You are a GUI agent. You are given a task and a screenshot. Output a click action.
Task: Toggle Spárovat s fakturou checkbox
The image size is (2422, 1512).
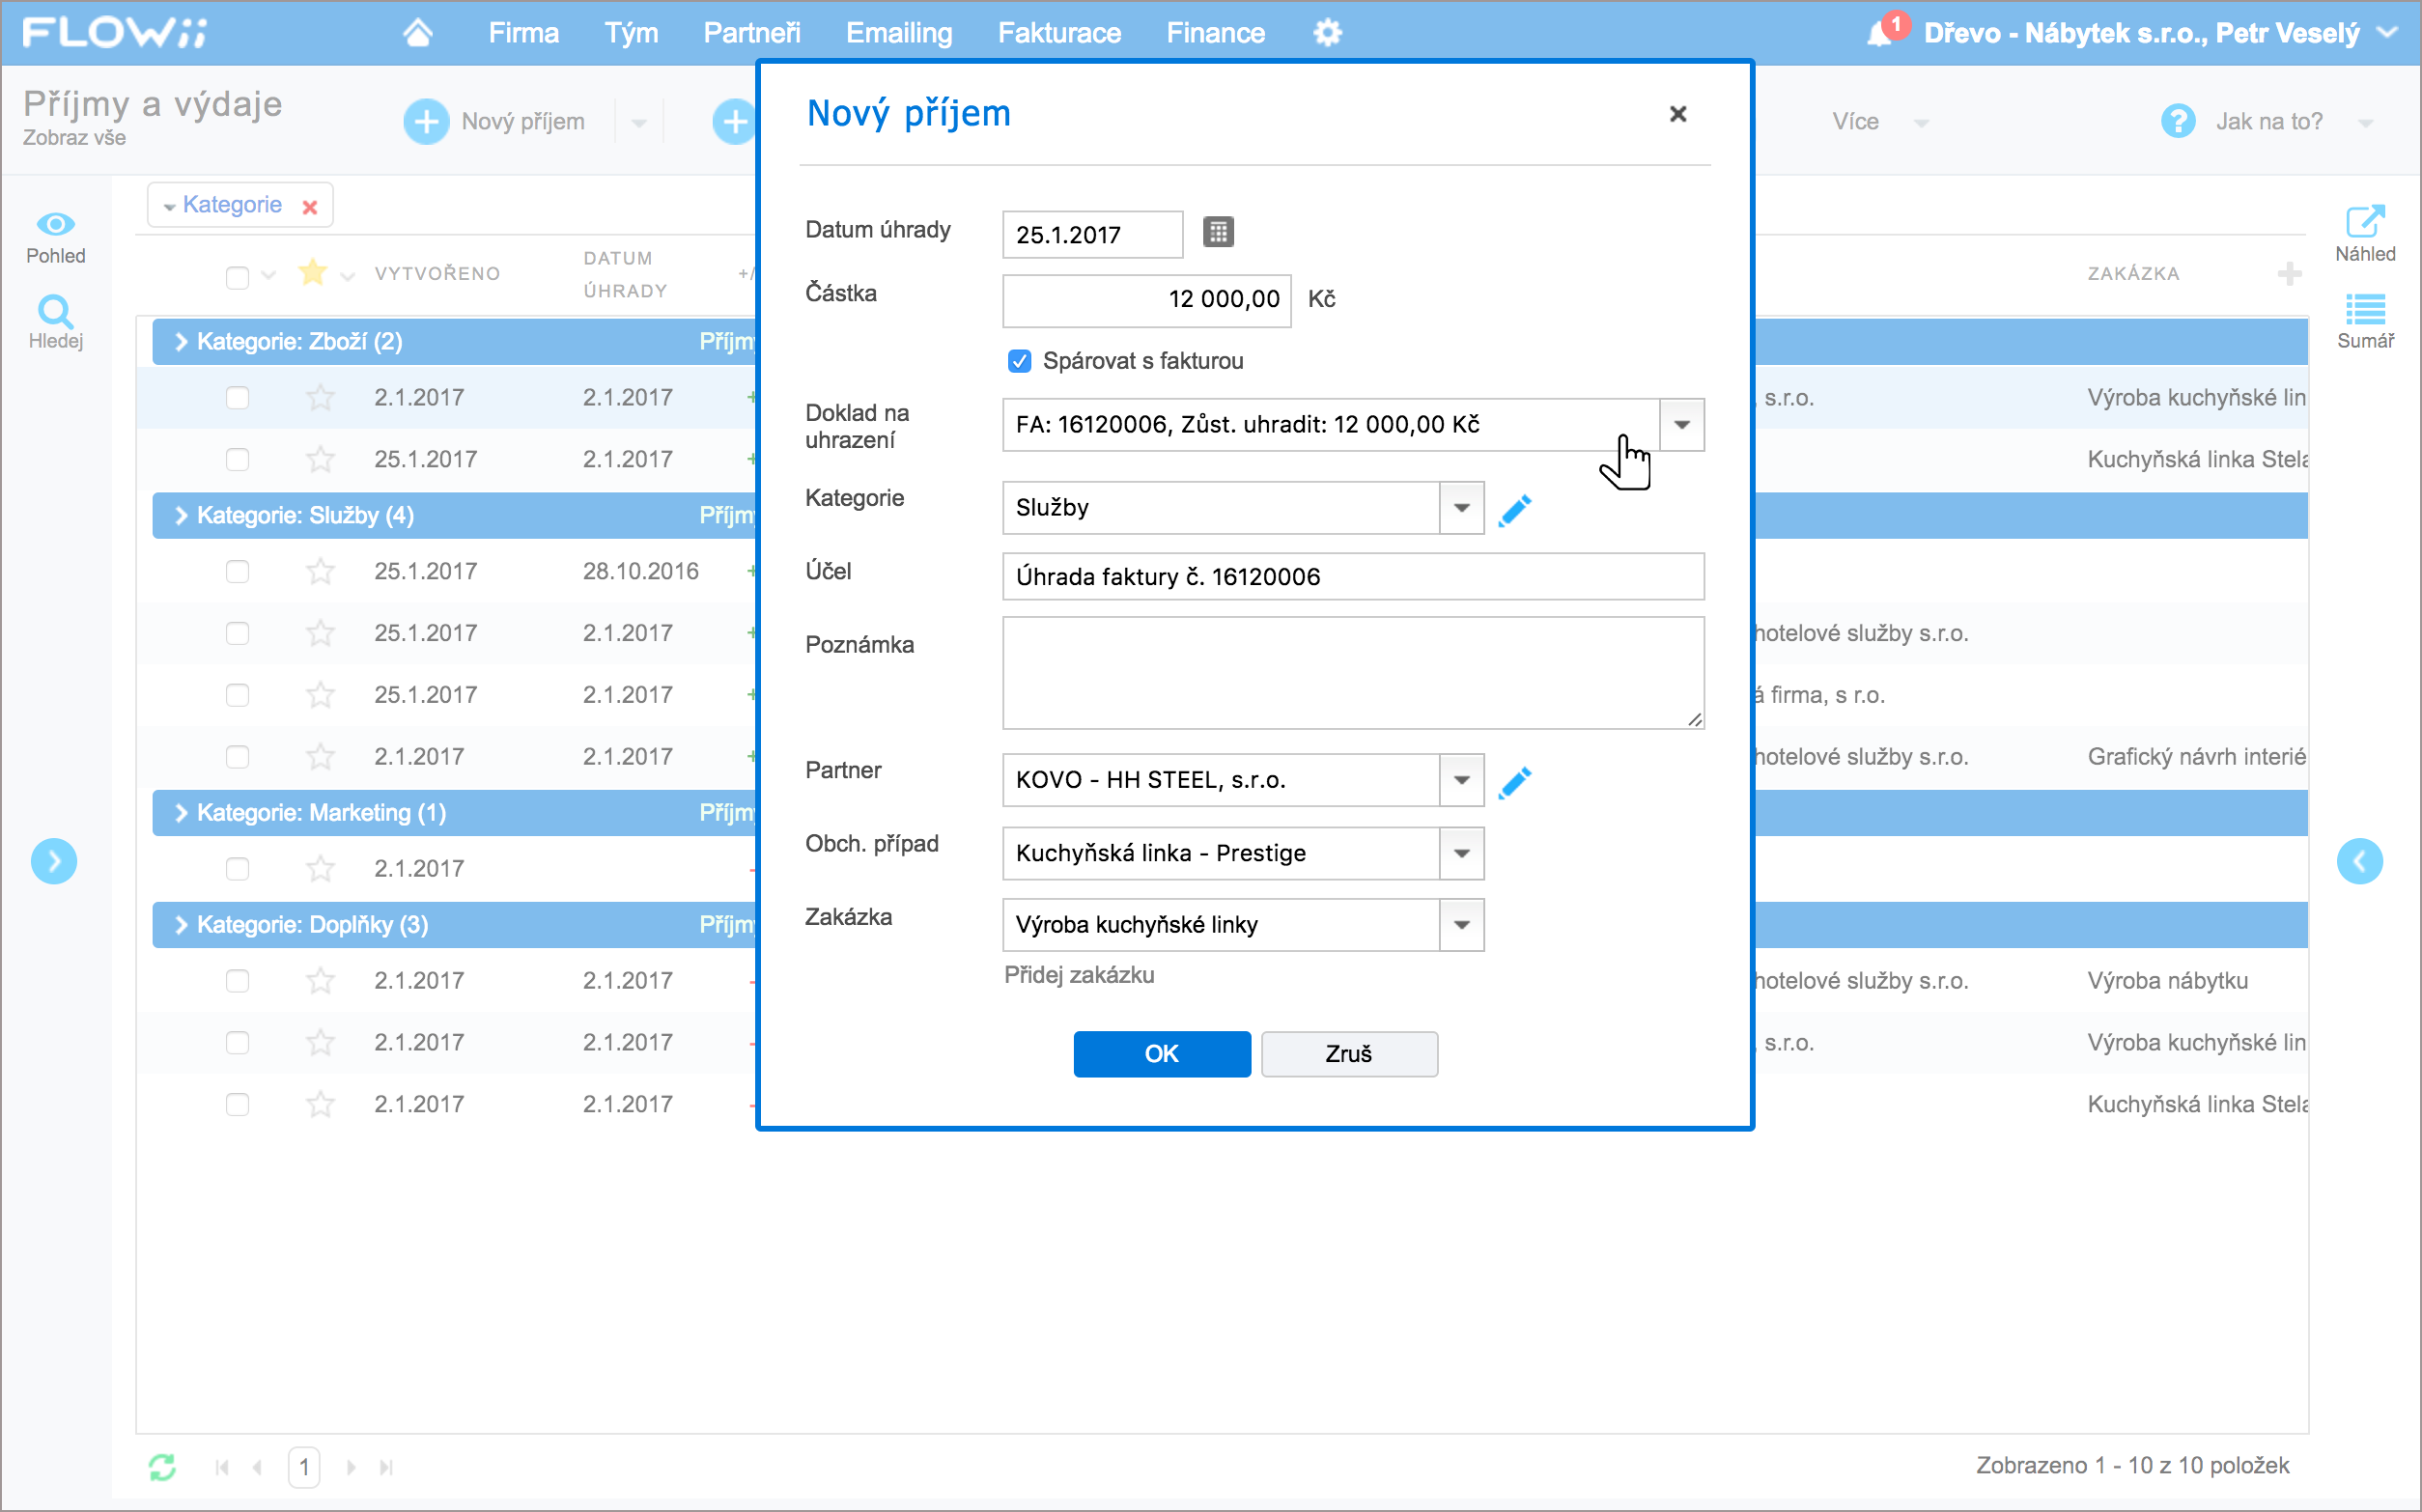tap(1019, 361)
